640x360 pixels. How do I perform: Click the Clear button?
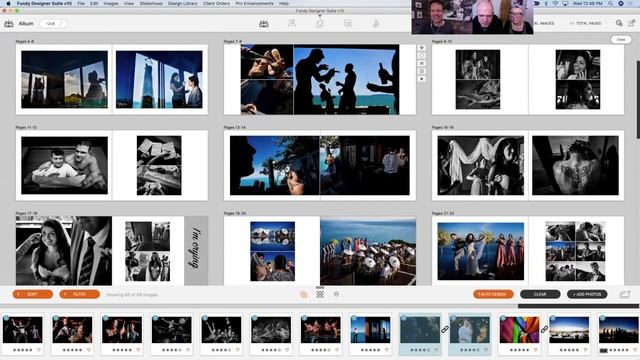tap(540, 294)
